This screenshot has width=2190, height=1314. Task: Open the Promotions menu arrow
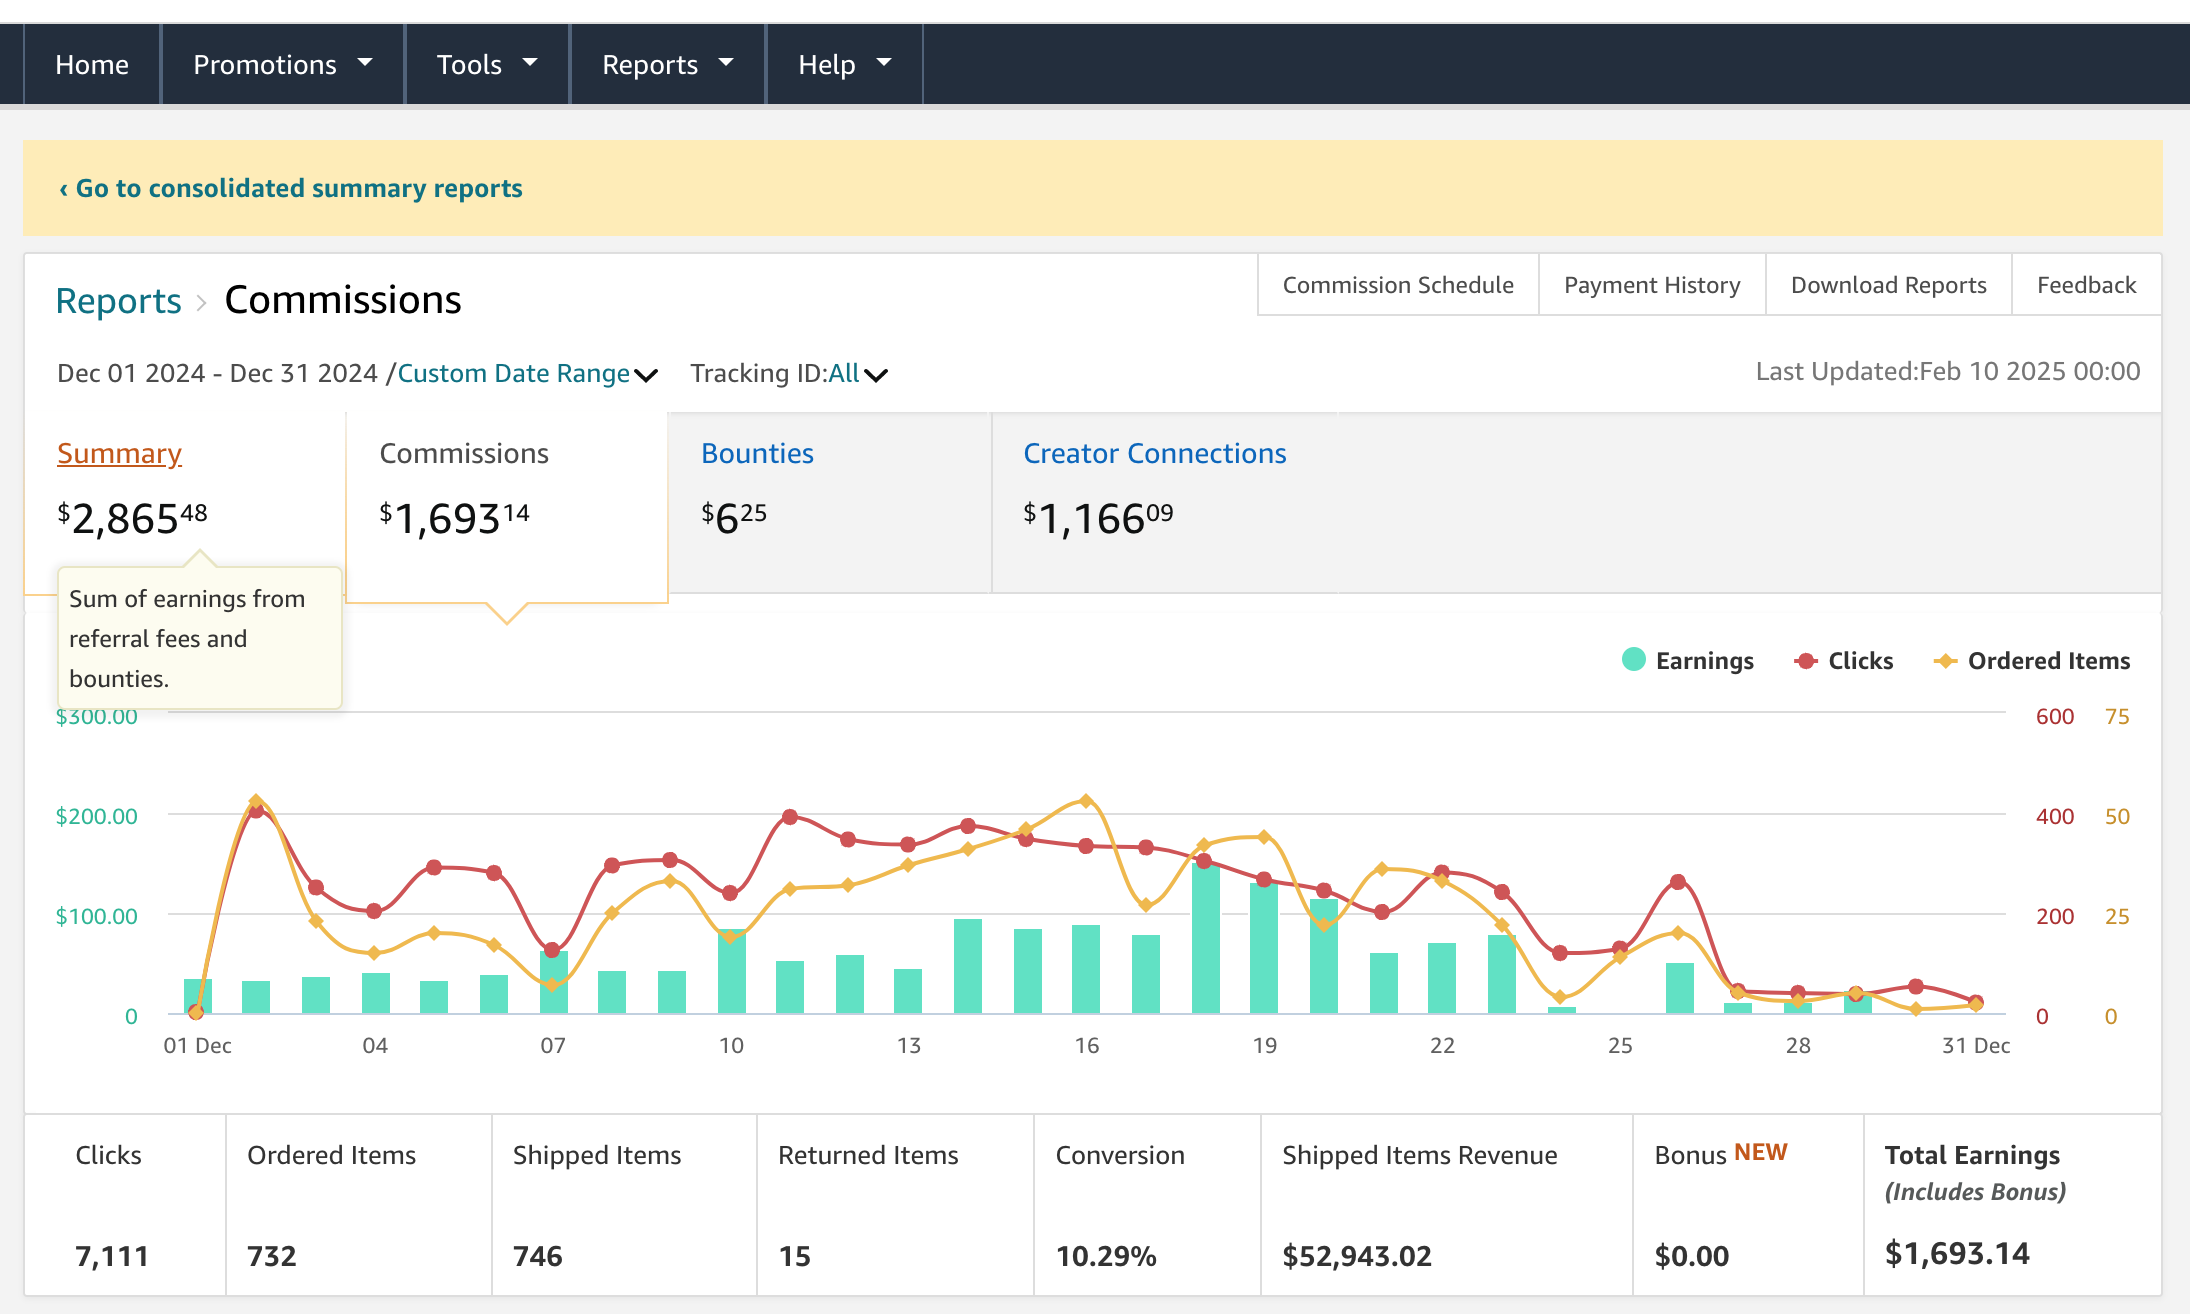(x=365, y=63)
